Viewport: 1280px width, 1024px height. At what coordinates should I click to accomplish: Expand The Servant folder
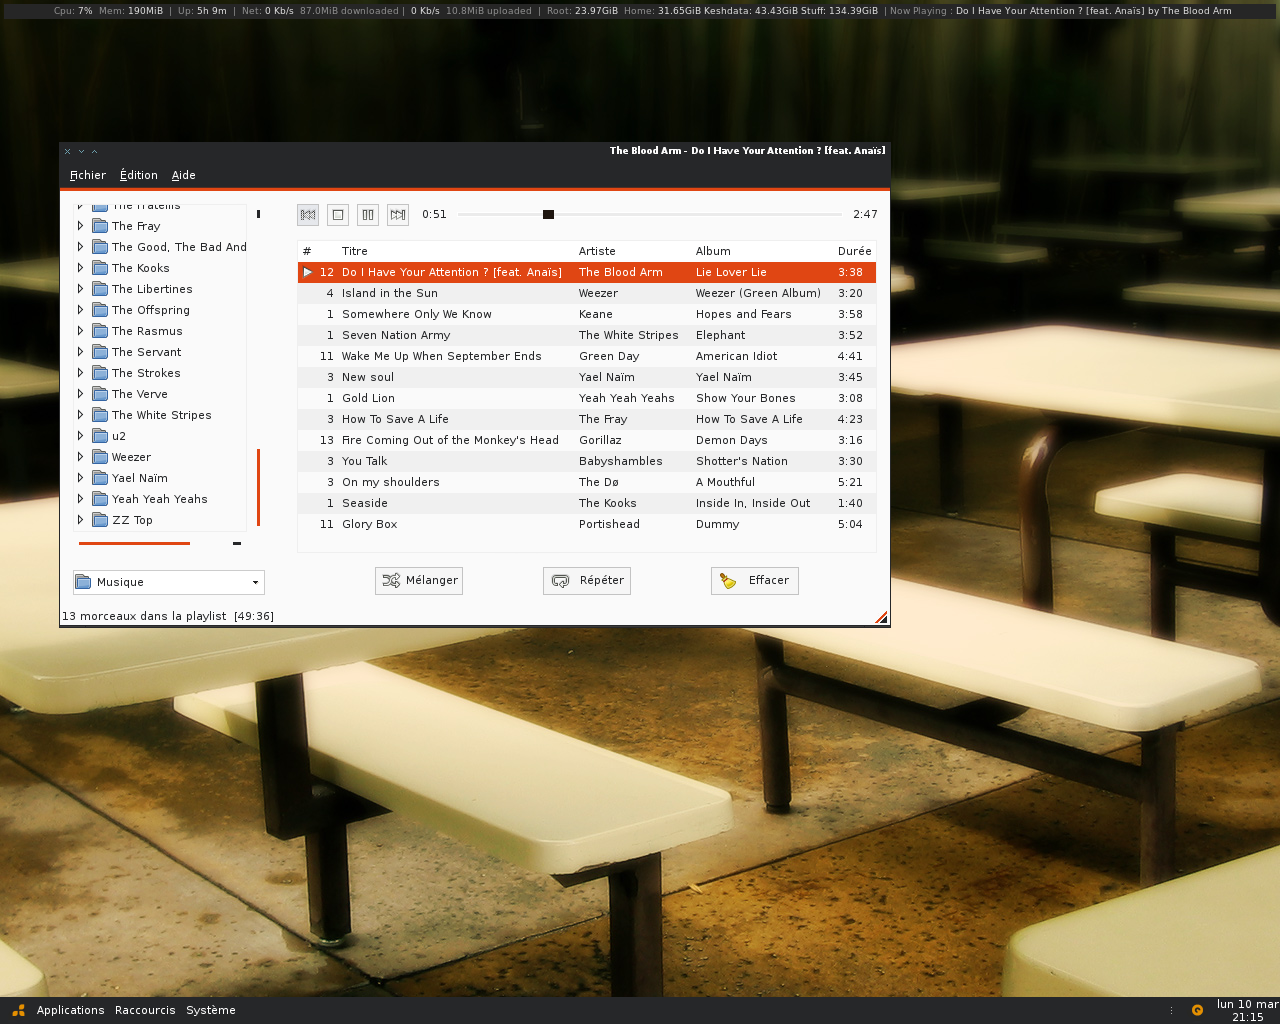click(80, 352)
